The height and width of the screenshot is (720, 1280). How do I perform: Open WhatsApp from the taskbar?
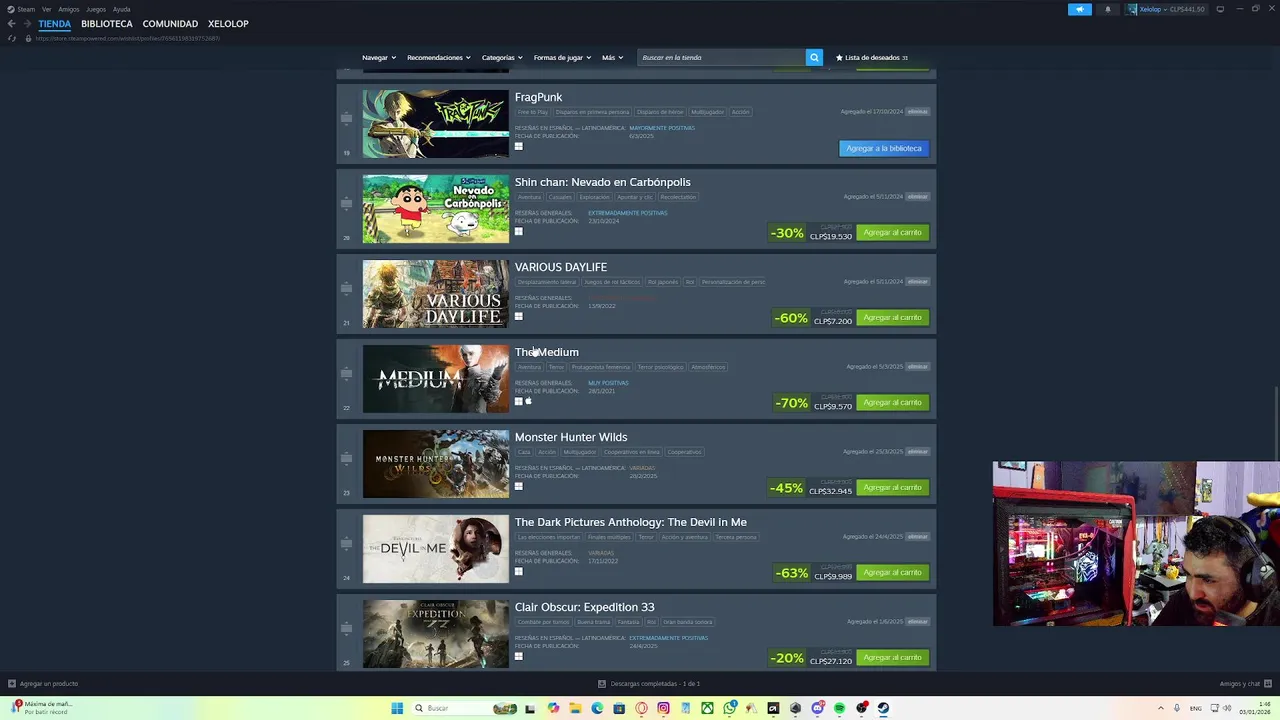point(729,708)
